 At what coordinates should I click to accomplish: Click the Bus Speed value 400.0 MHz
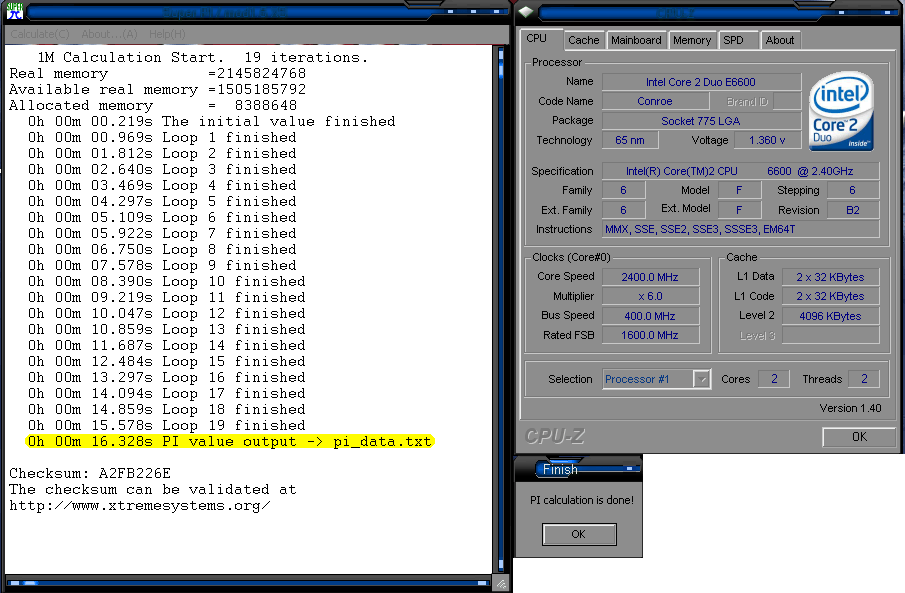(x=650, y=316)
